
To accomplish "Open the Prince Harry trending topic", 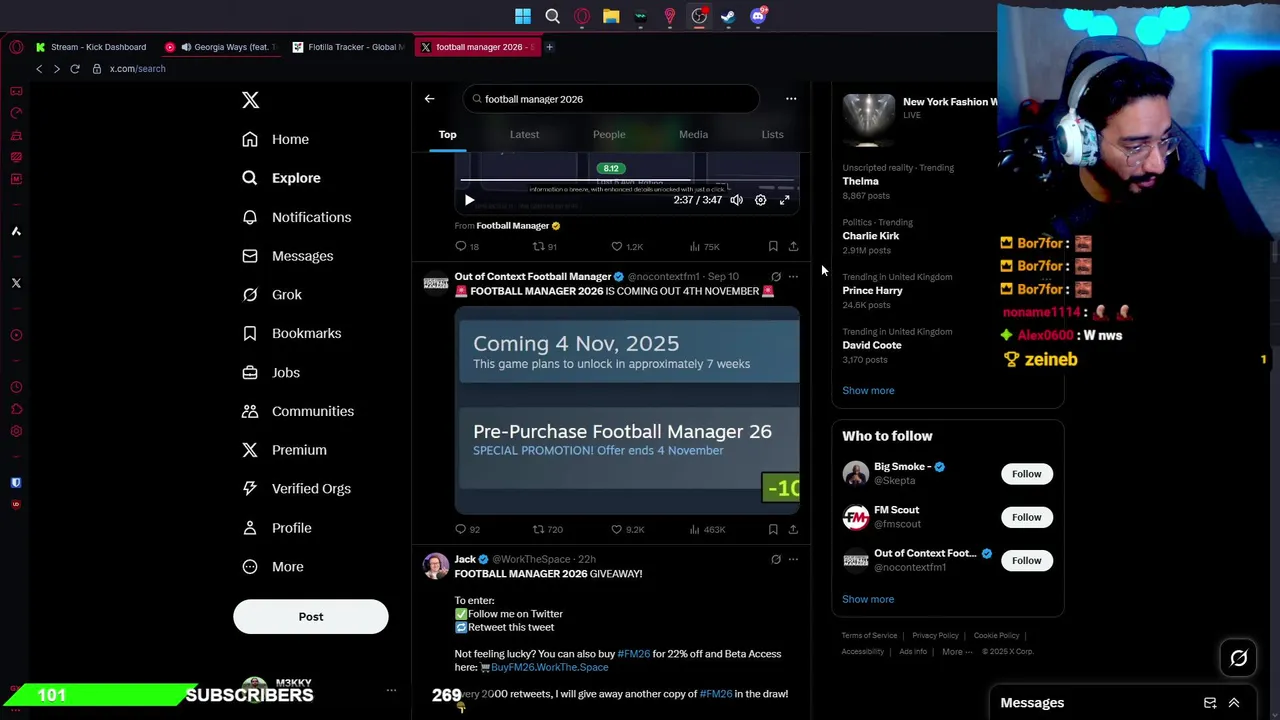I will 872,290.
